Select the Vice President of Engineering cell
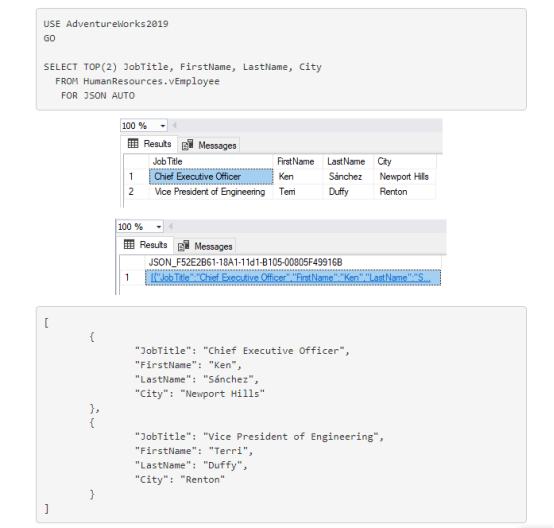The width and height of the screenshot is (554, 528). coord(211,192)
